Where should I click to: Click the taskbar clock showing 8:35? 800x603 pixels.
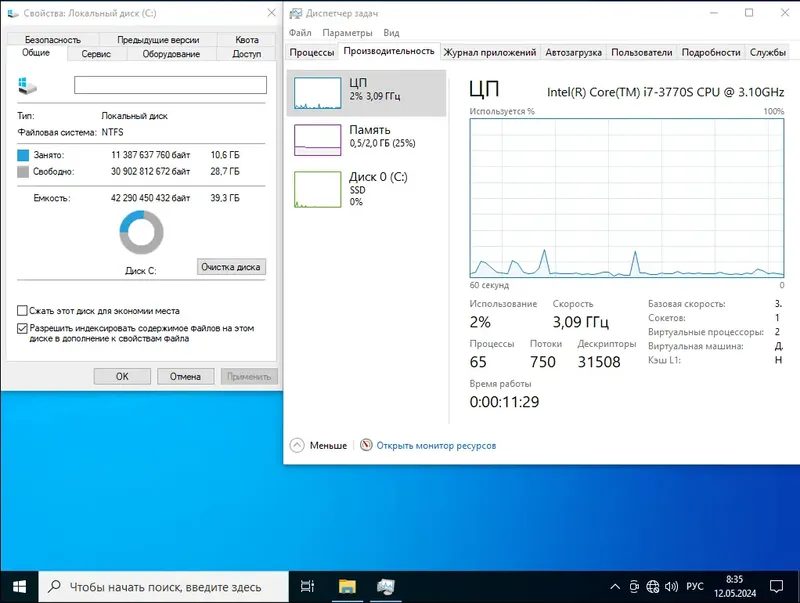coord(735,587)
